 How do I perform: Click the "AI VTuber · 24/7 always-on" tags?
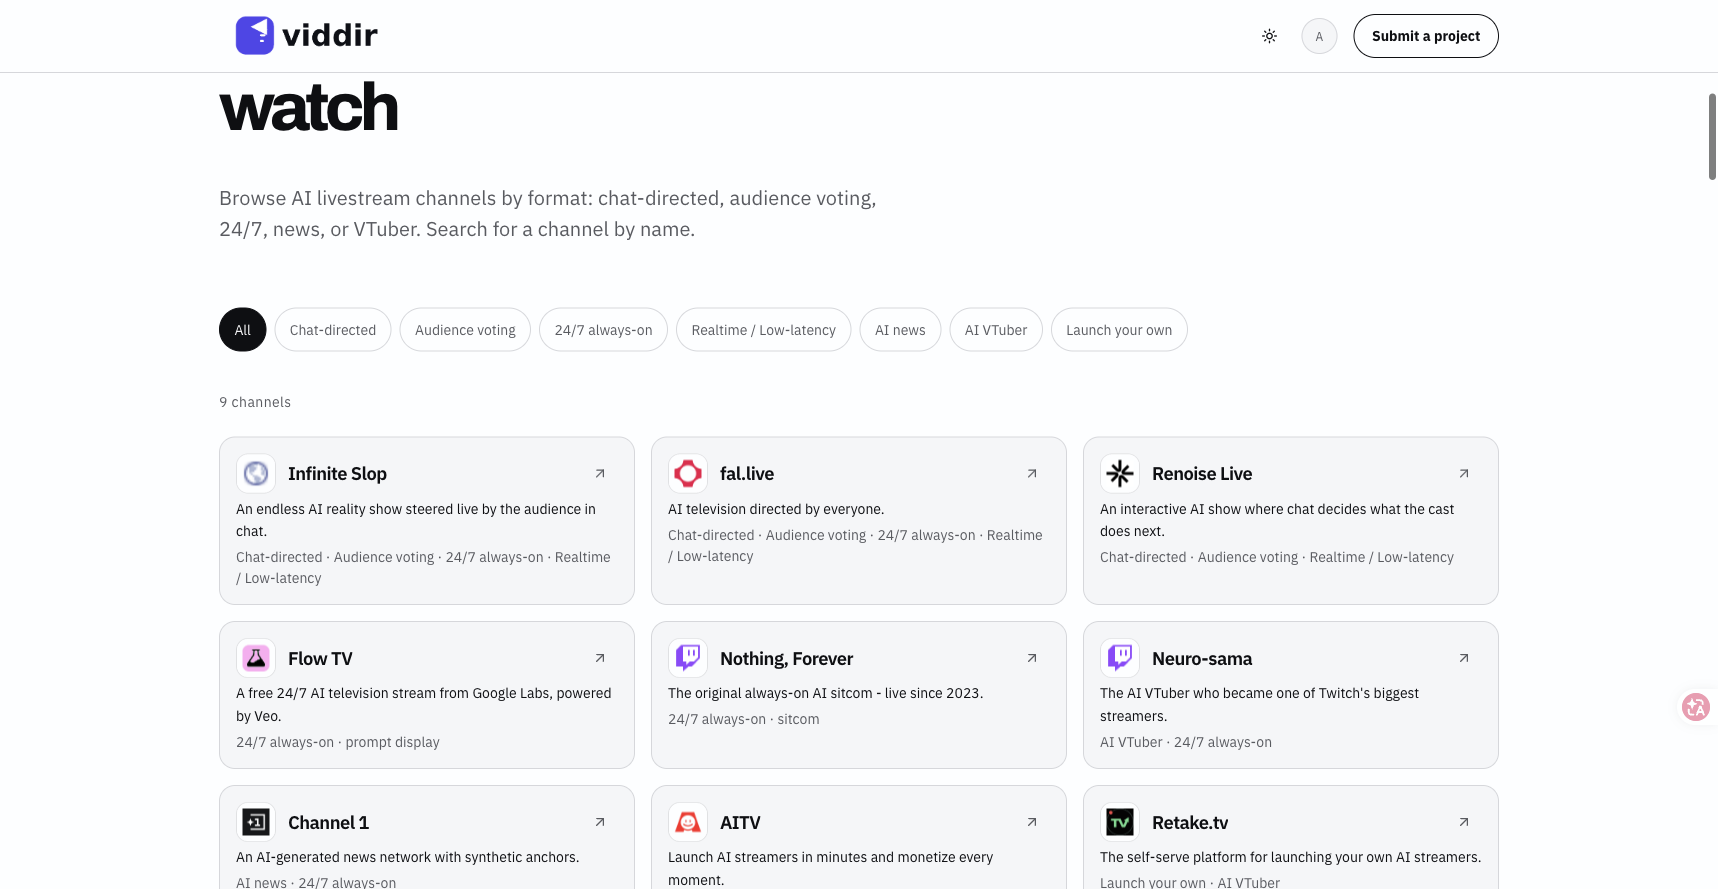coord(1186,742)
